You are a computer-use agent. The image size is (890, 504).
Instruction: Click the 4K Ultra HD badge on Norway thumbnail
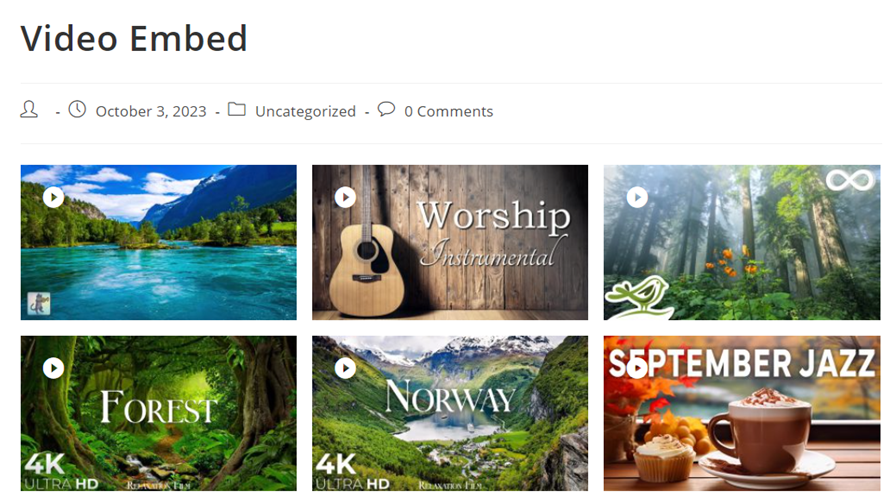[x=352, y=472]
